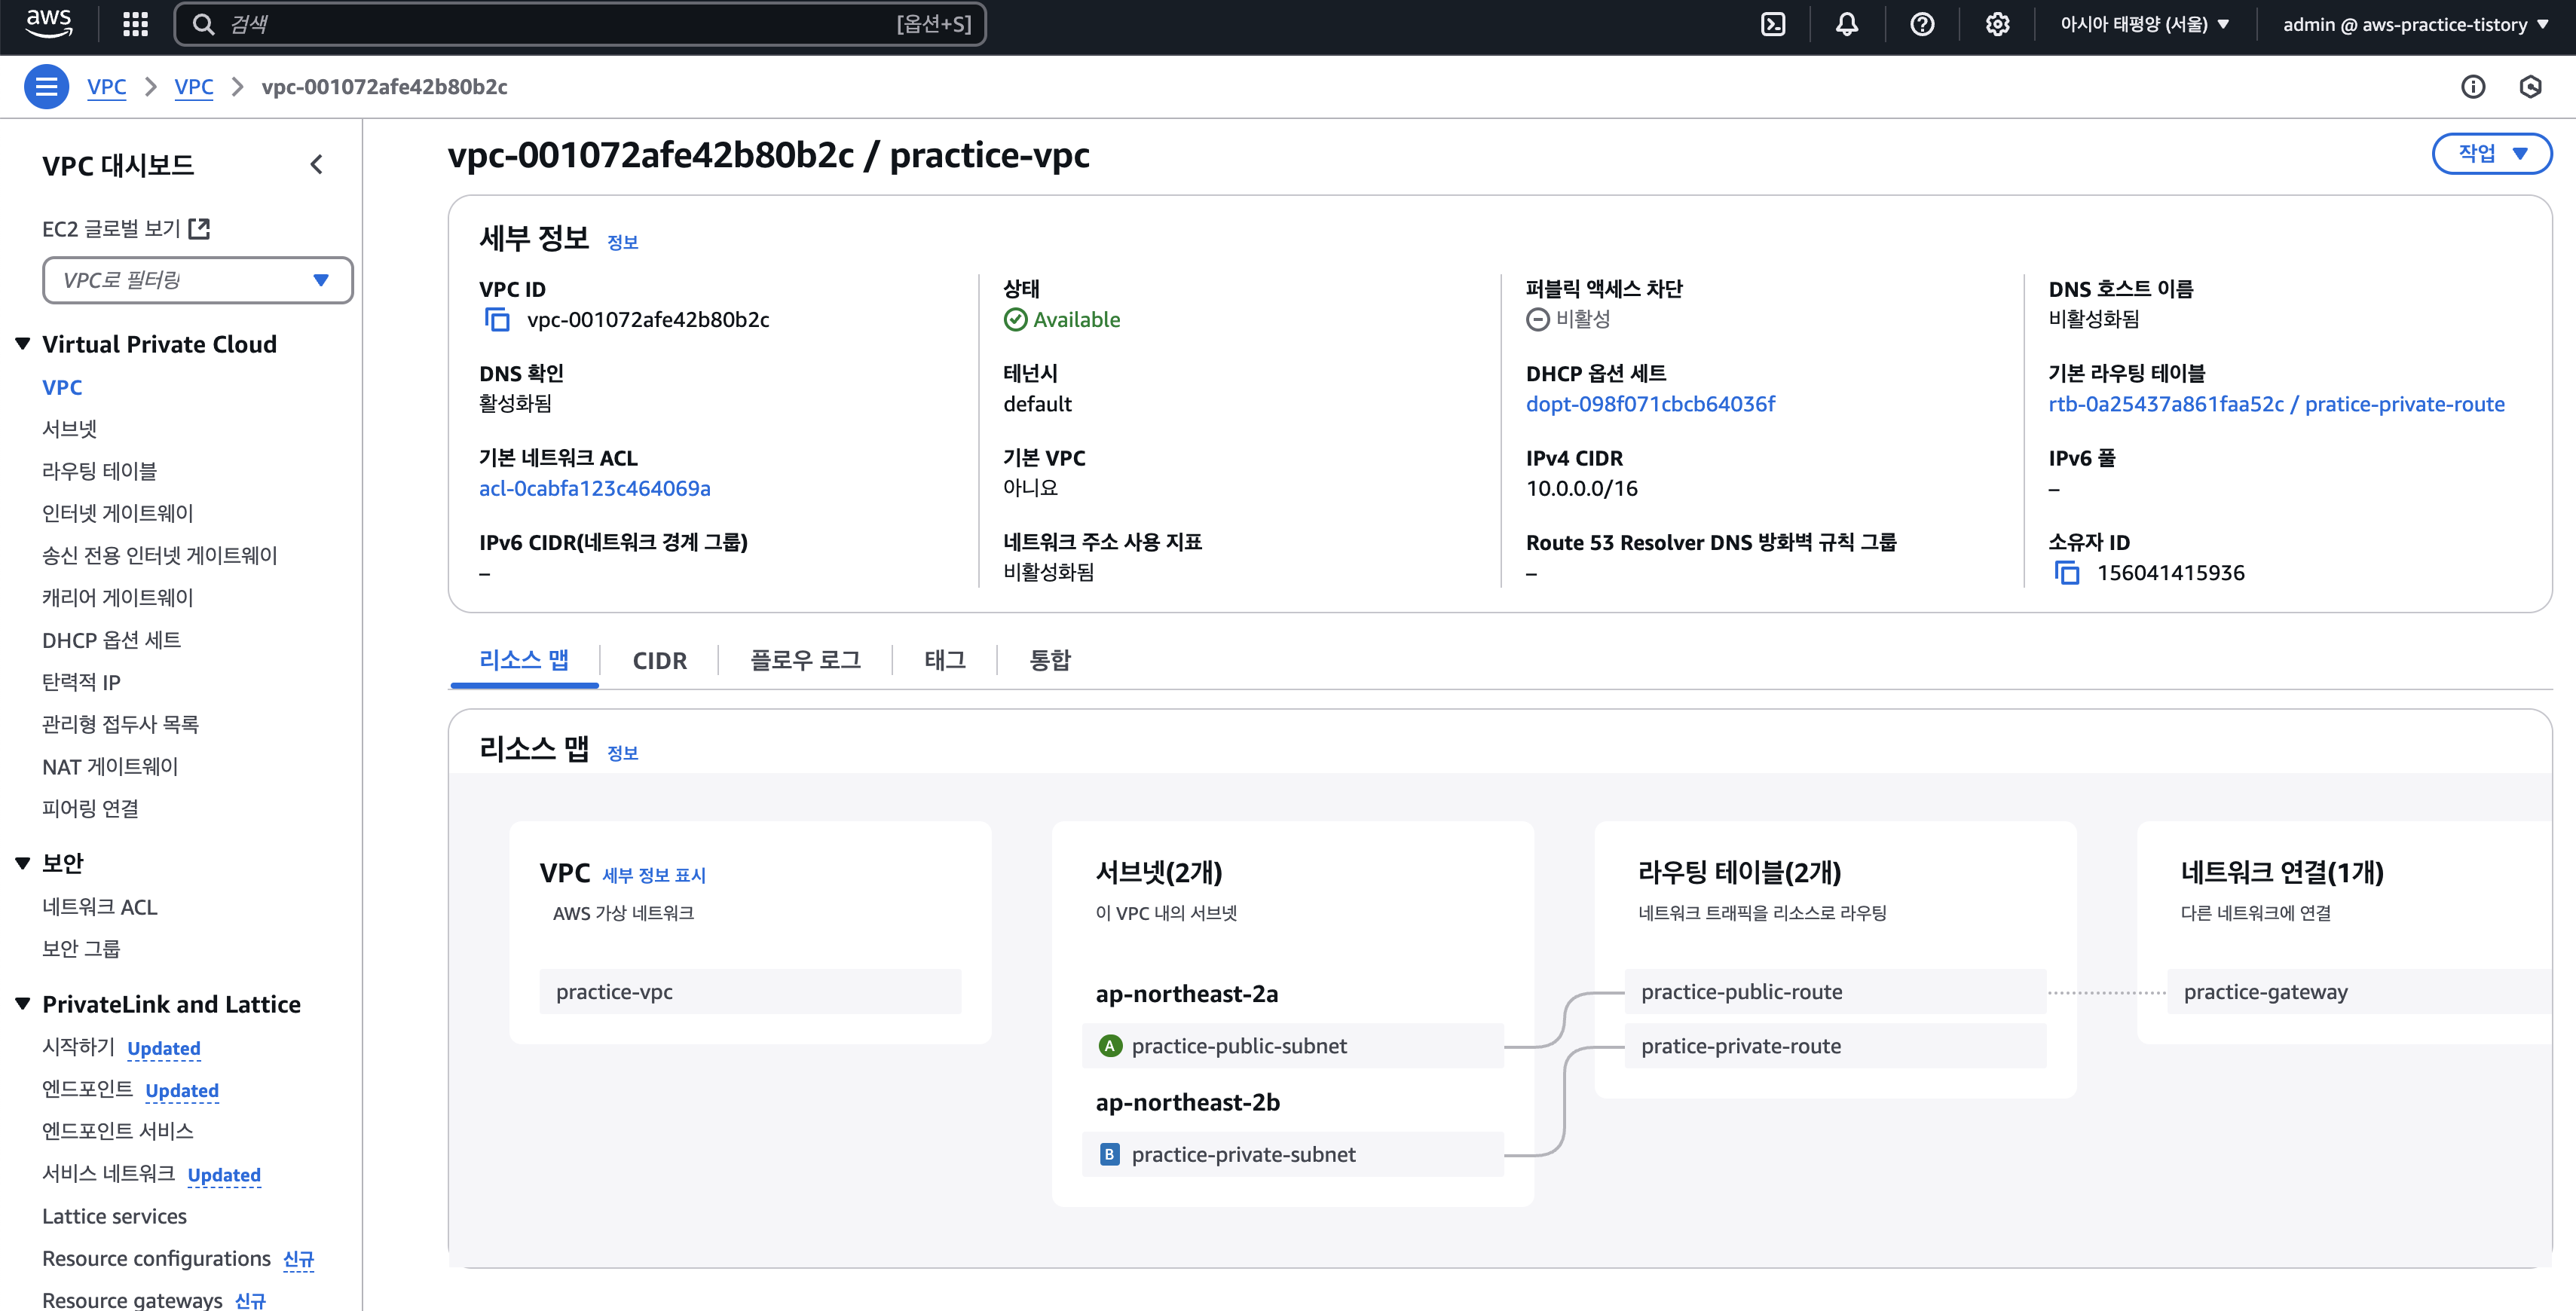Image resolution: width=2576 pixels, height=1311 pixels.
Task: Open the 작업 actions dropdown
Action: pyautogui.click(x=2491, y=153)
